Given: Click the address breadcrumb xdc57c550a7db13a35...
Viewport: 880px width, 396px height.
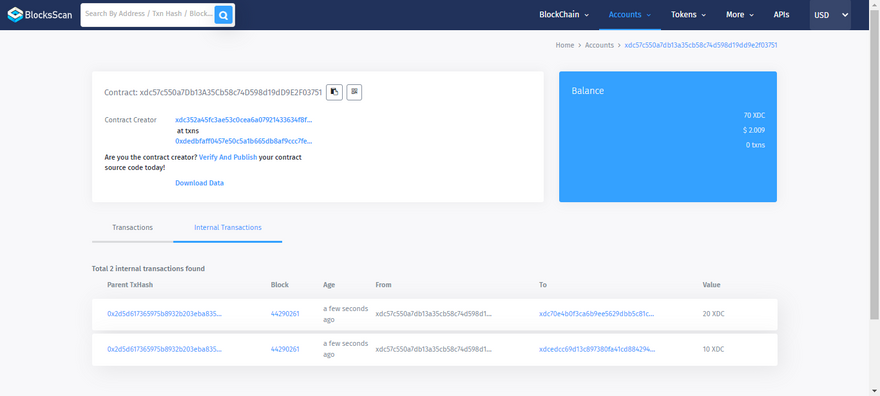Looking at the screenshot, I should click(701, 45).
